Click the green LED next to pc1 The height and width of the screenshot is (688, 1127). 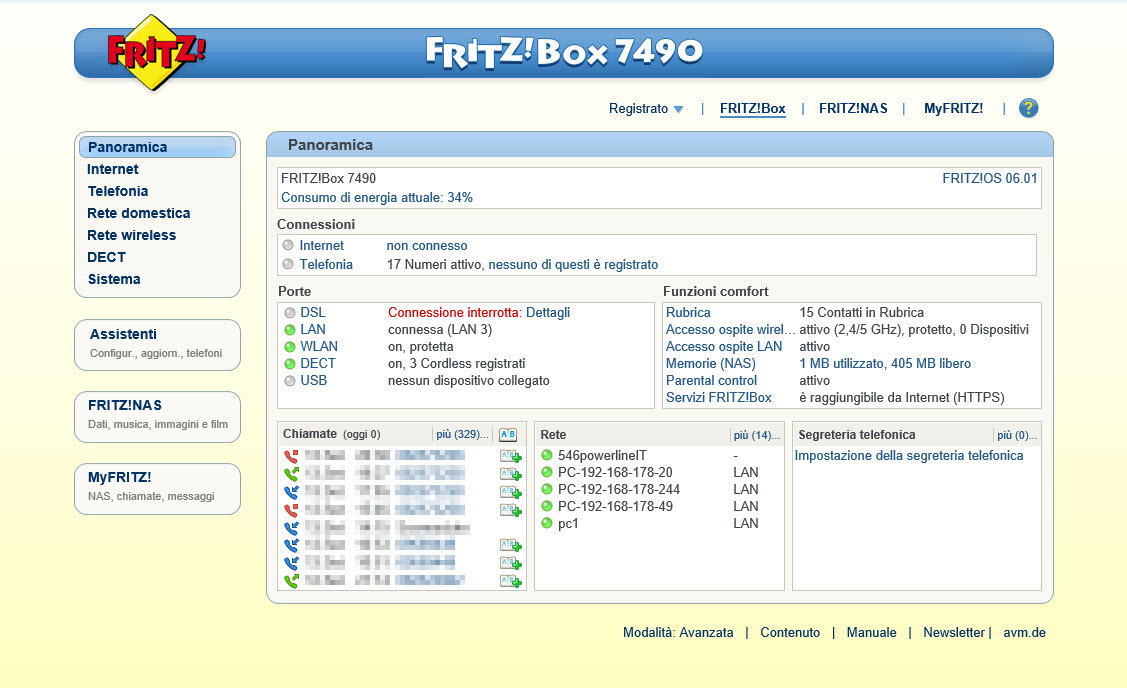point(547,523)
